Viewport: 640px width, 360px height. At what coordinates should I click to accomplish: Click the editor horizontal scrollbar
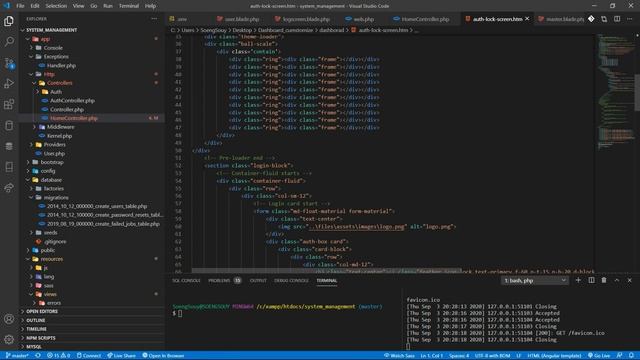point(327,270)
